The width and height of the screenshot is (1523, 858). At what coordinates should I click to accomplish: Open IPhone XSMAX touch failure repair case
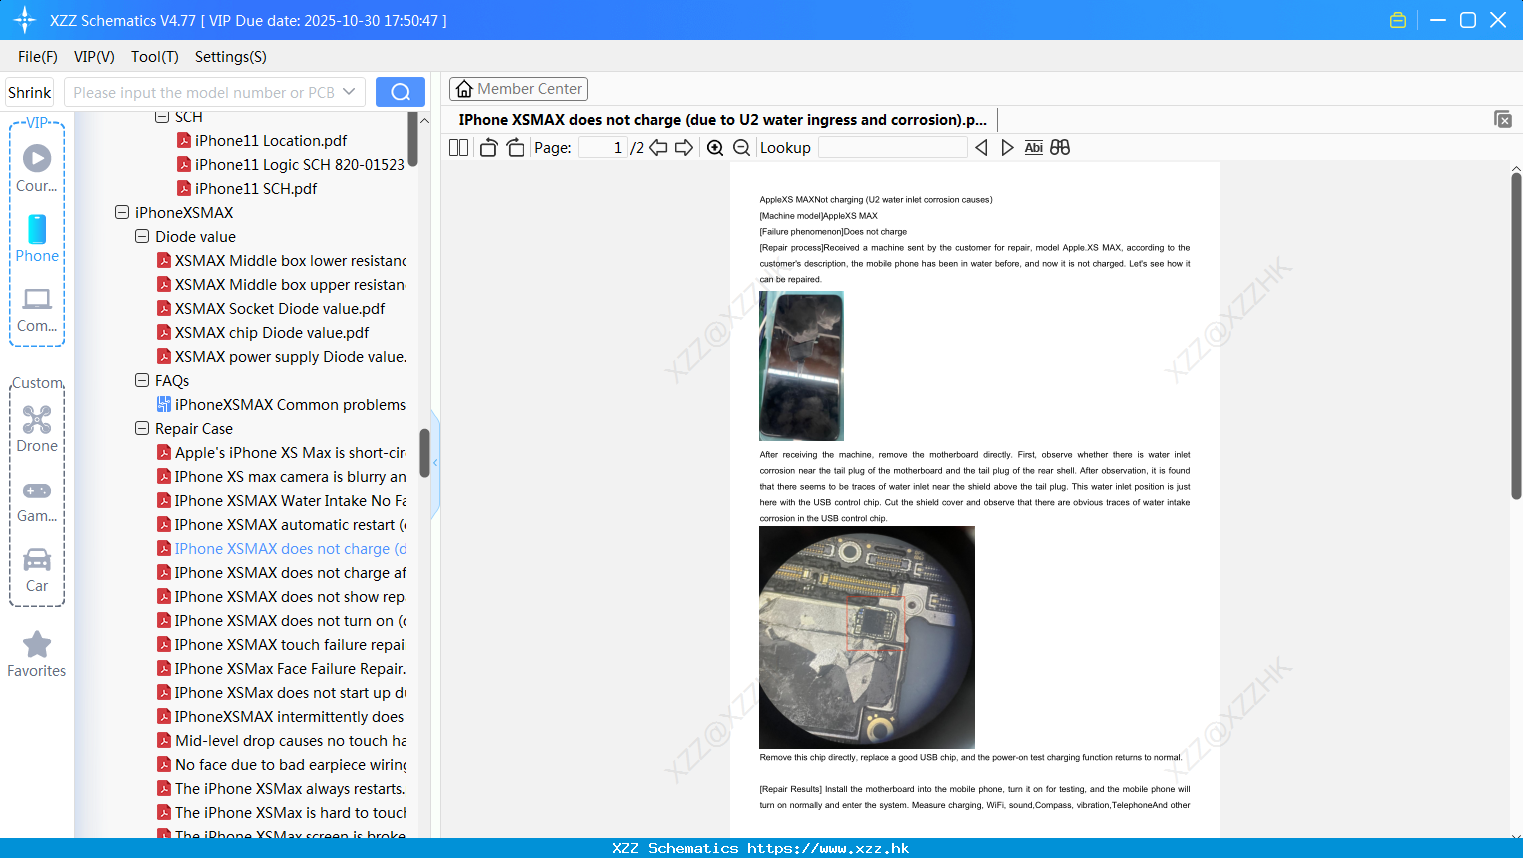pos(281,645)
